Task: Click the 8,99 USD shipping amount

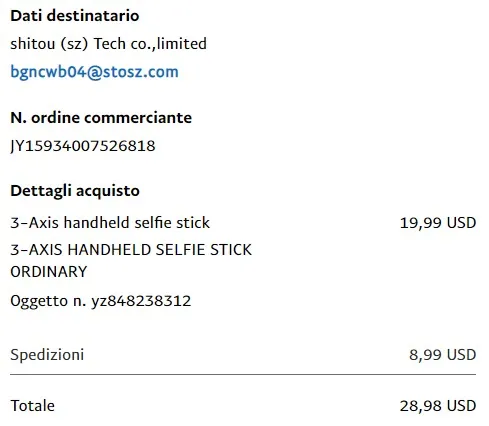Action: coord(442,355)
